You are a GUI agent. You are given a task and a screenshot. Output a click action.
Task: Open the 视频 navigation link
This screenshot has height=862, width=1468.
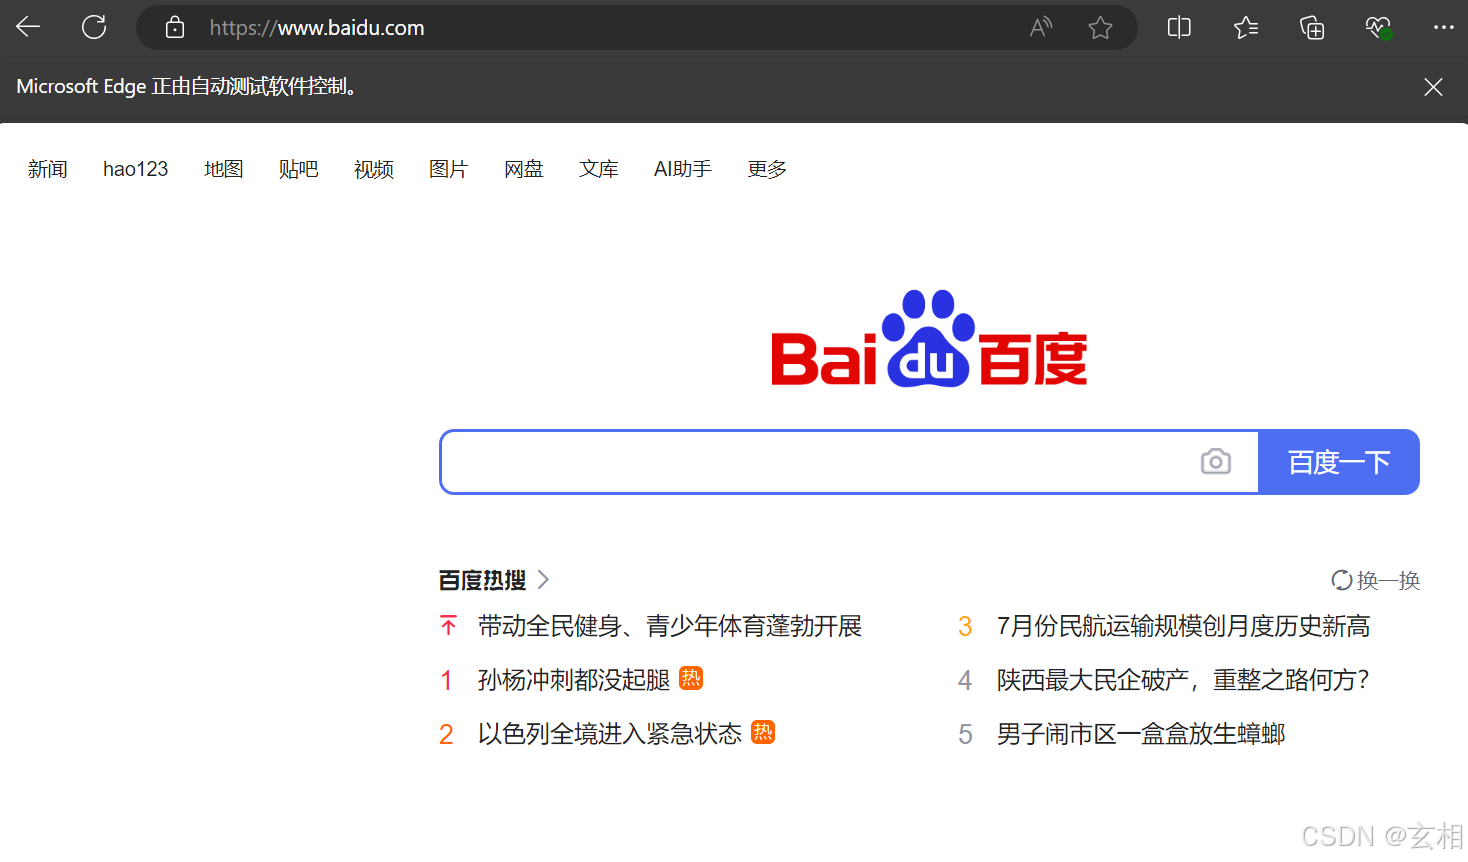[x=374, y=169]
